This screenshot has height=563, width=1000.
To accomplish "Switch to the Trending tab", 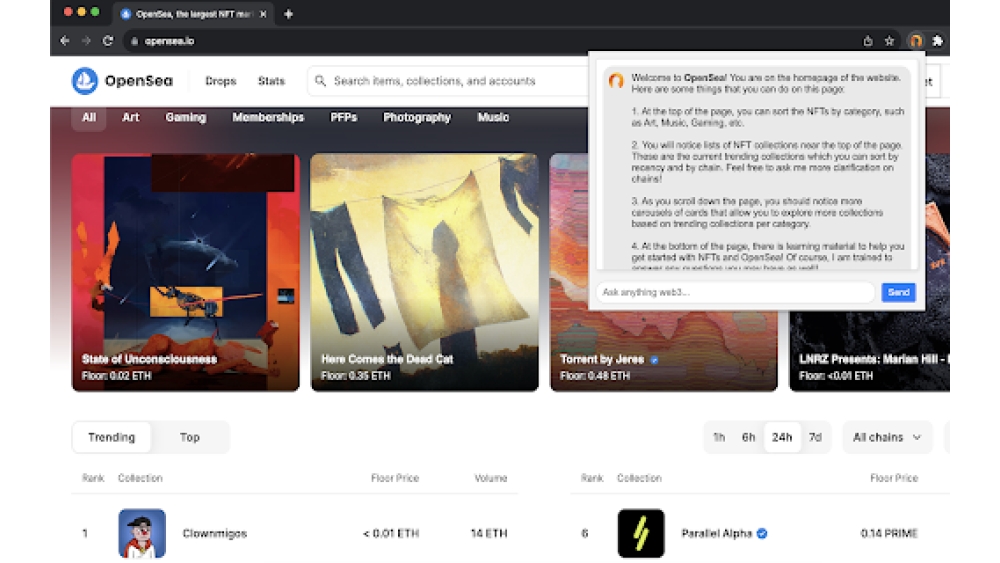I will [x=112, y=437].
